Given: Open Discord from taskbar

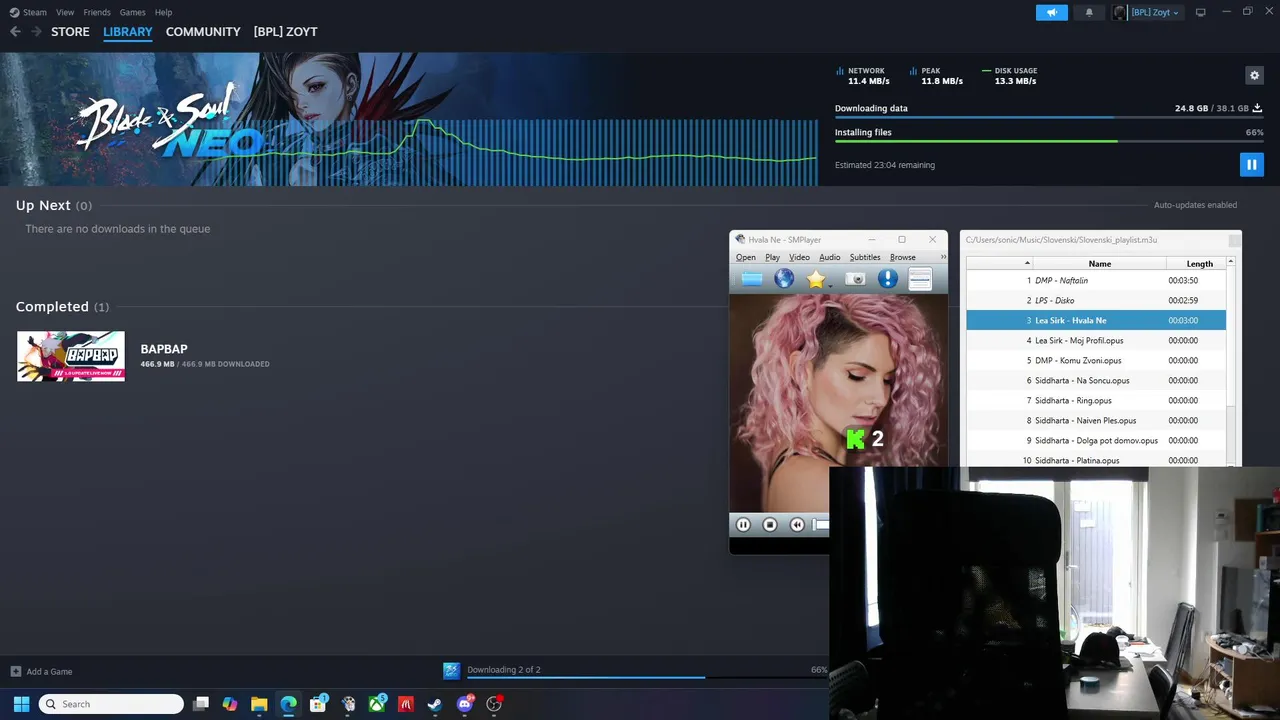Looking at the screenshot, I should tap(464, 704).
